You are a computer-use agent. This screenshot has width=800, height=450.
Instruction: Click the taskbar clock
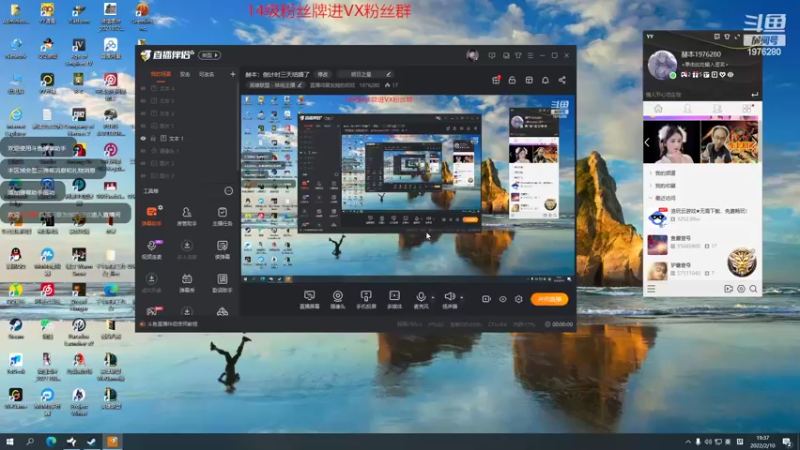[x=762, y=441]
